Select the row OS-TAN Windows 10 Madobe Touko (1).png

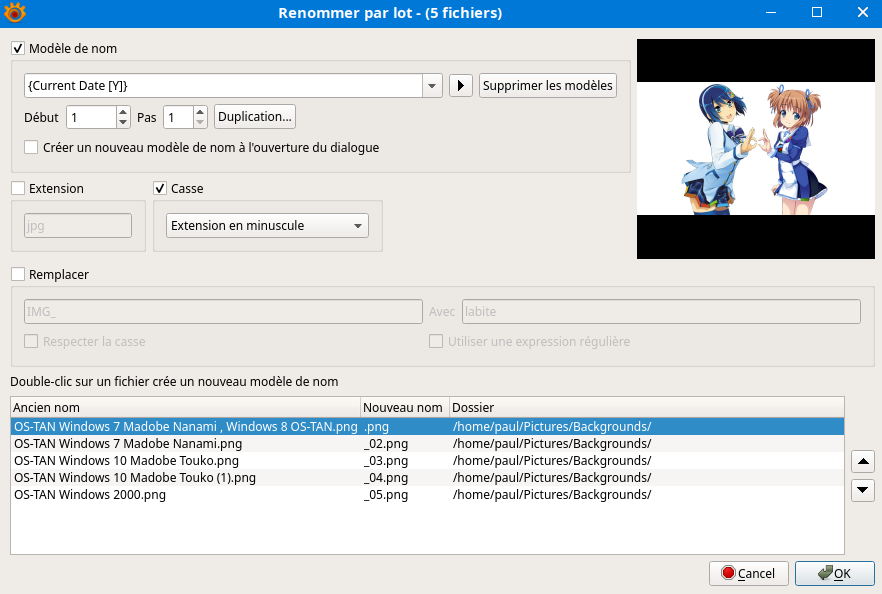click(x=427, y=478)
